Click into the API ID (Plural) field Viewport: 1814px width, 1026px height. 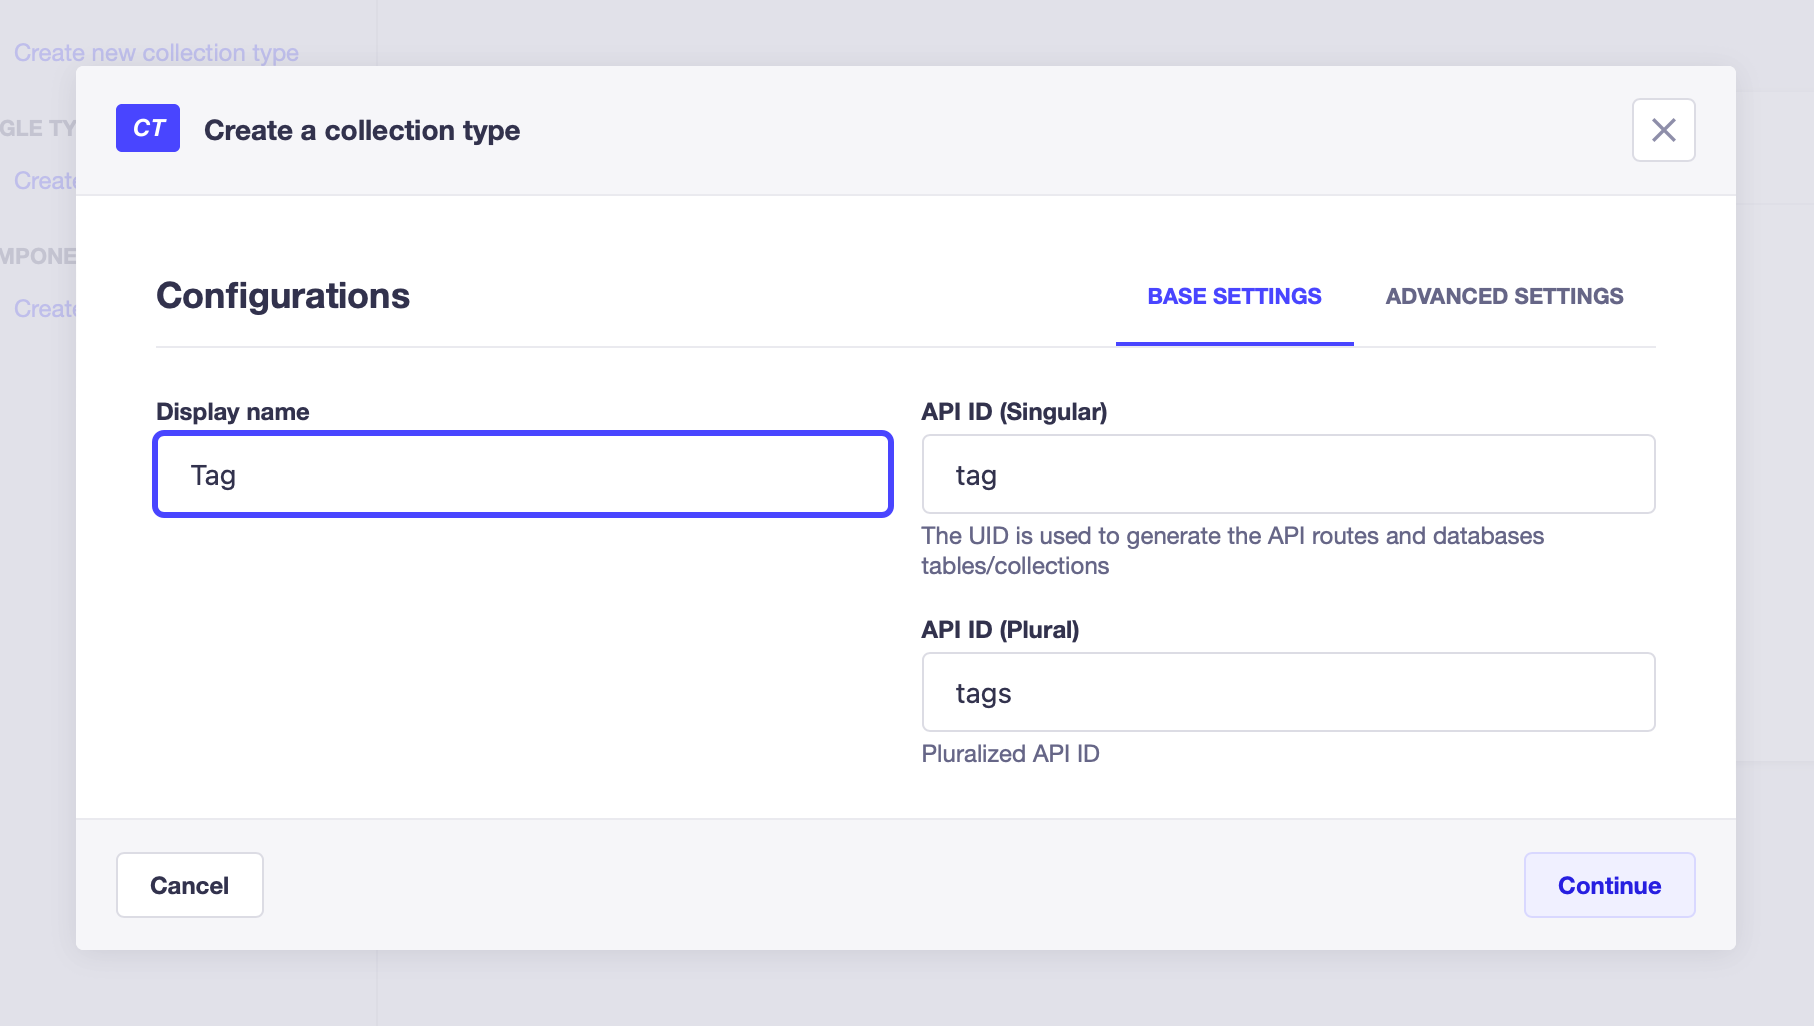pos(1288,692)
